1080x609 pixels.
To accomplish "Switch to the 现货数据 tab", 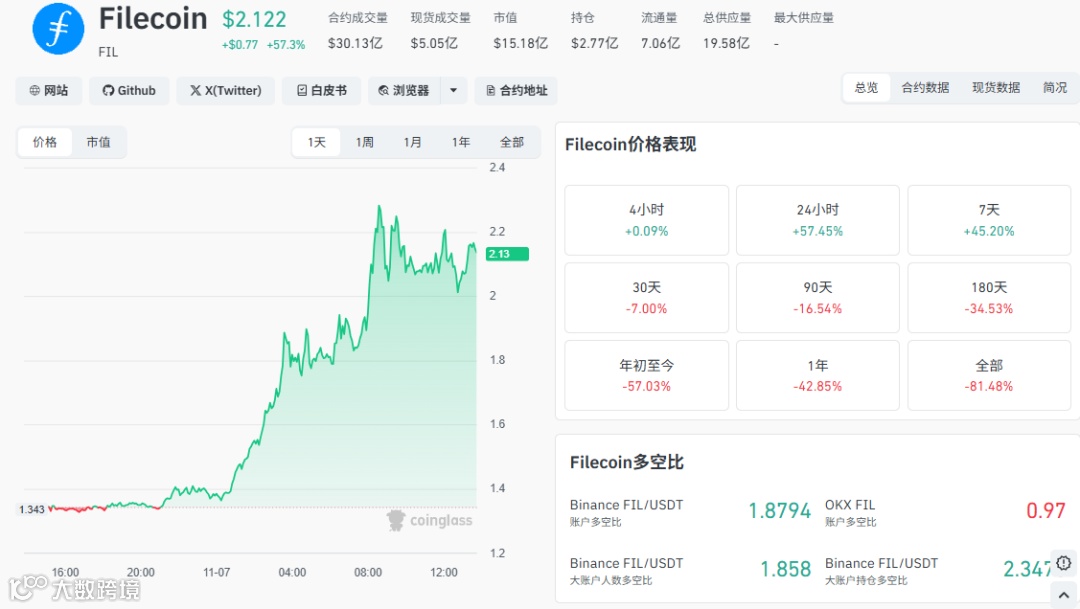I will pos(996,87).
